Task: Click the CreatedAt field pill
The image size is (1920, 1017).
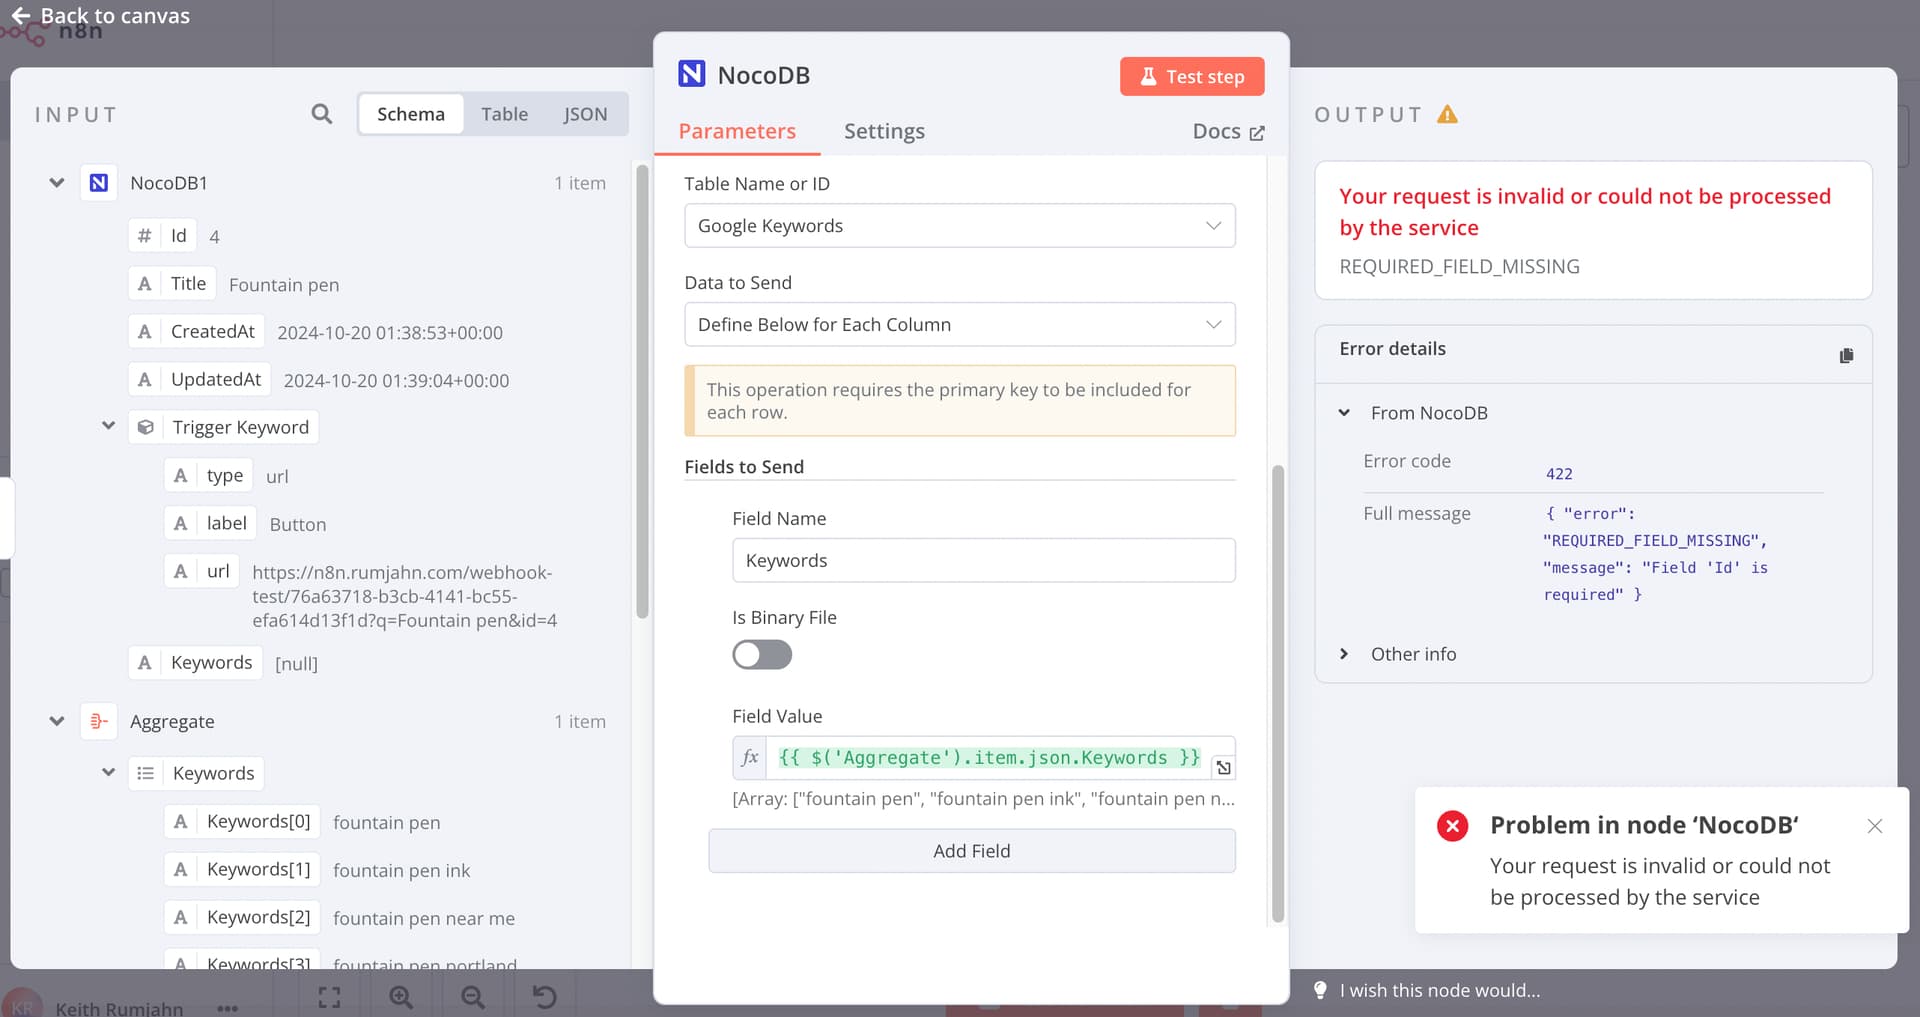Action: [x=197, y=331]
